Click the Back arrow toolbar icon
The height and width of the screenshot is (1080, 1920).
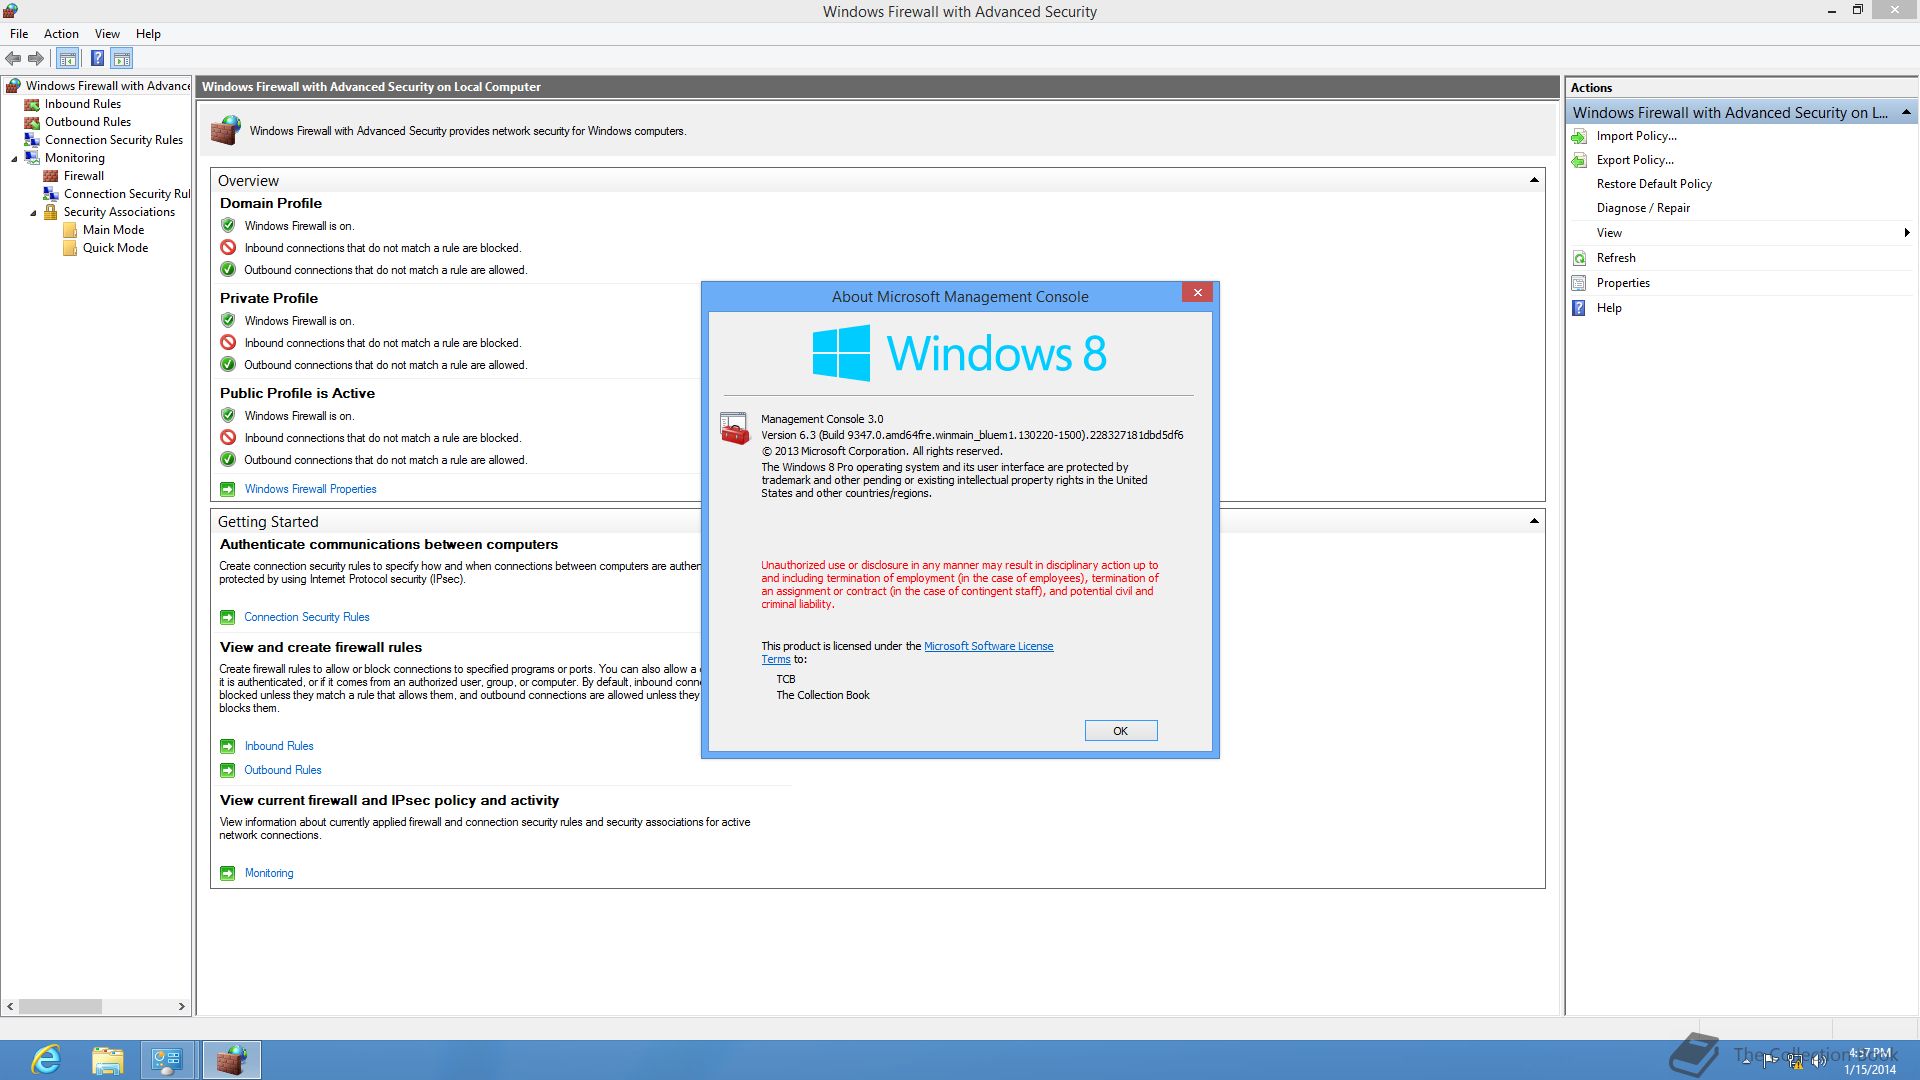pyautogui.click(x=13, y=58)
